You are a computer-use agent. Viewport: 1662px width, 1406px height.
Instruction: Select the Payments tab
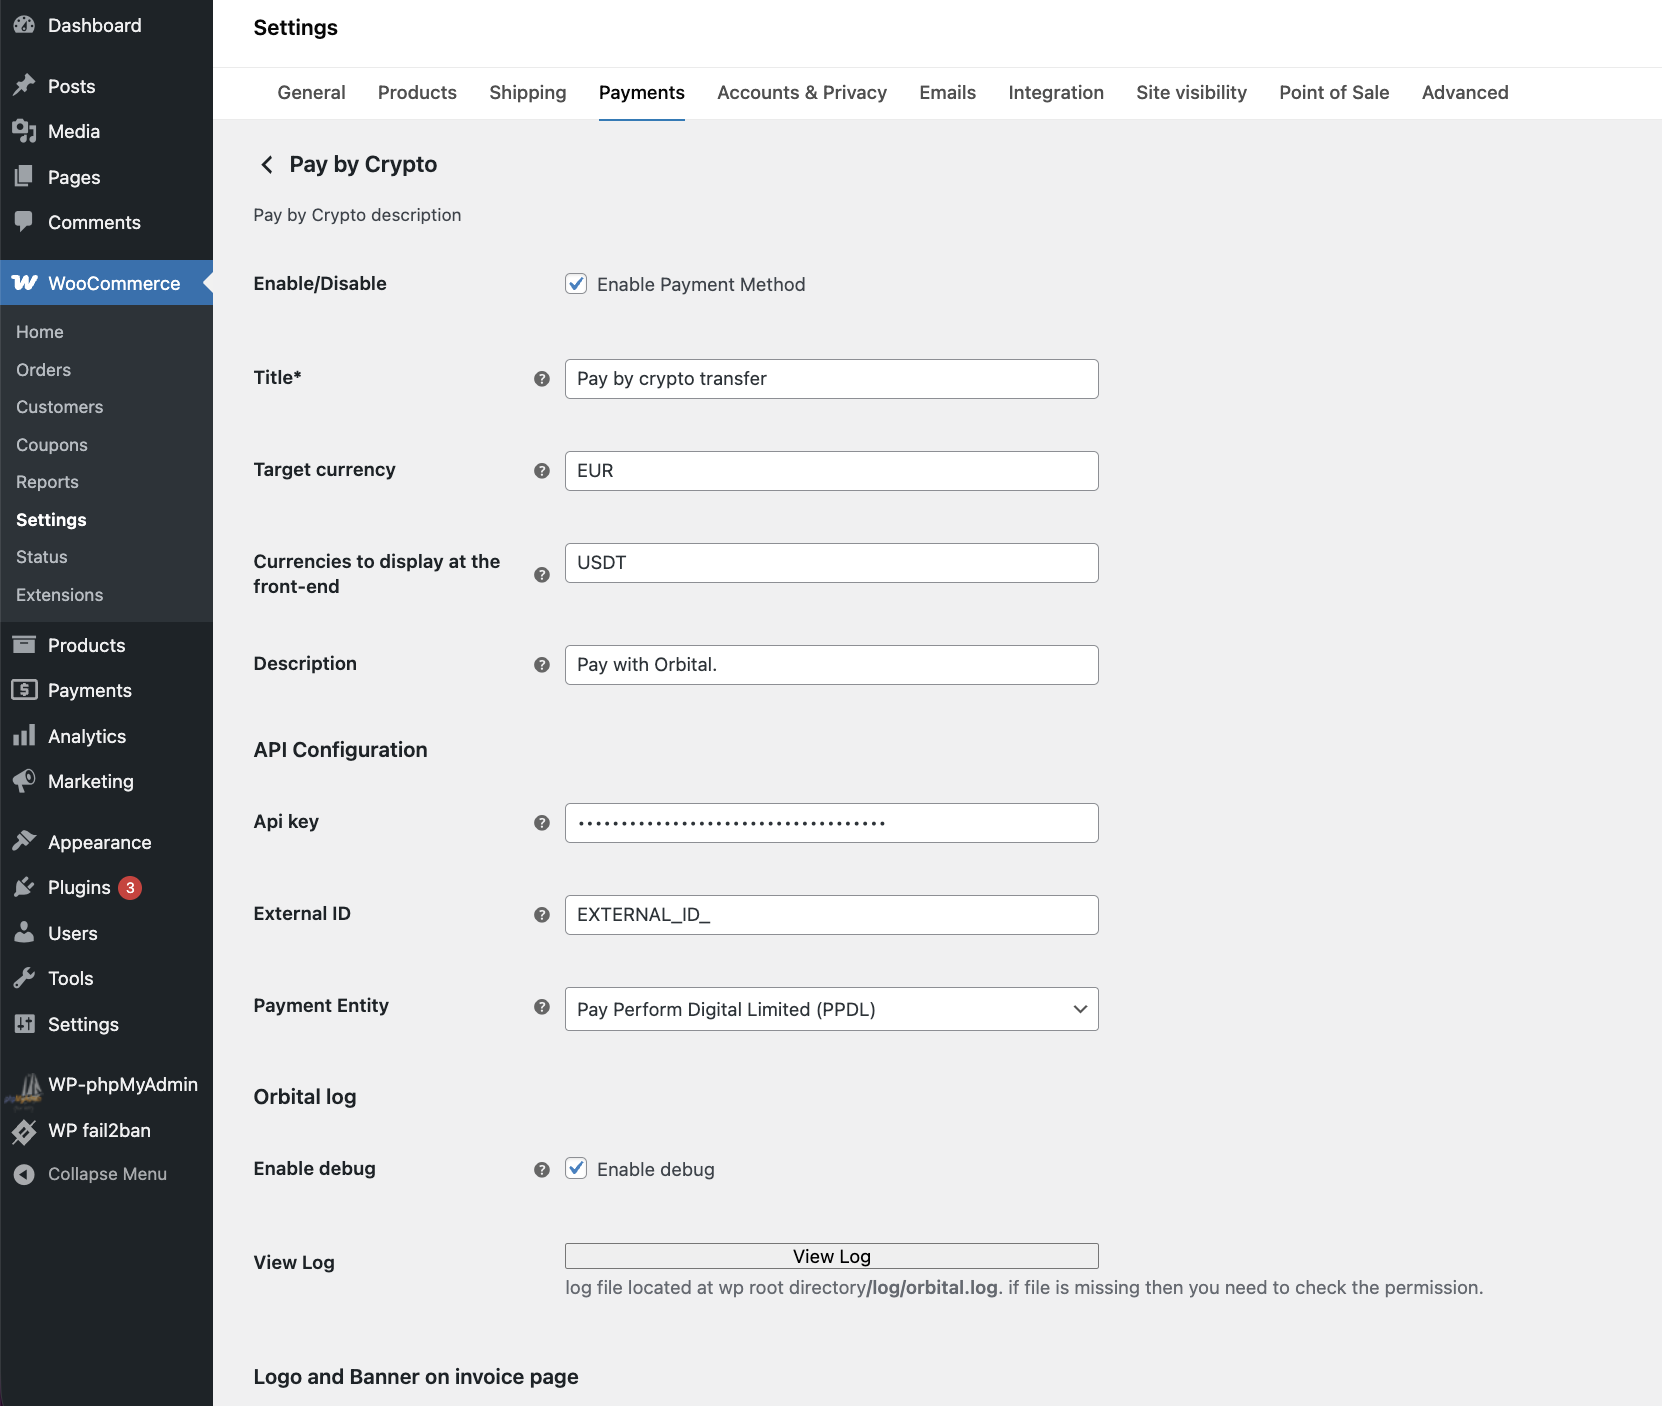[x=642, y=93]
